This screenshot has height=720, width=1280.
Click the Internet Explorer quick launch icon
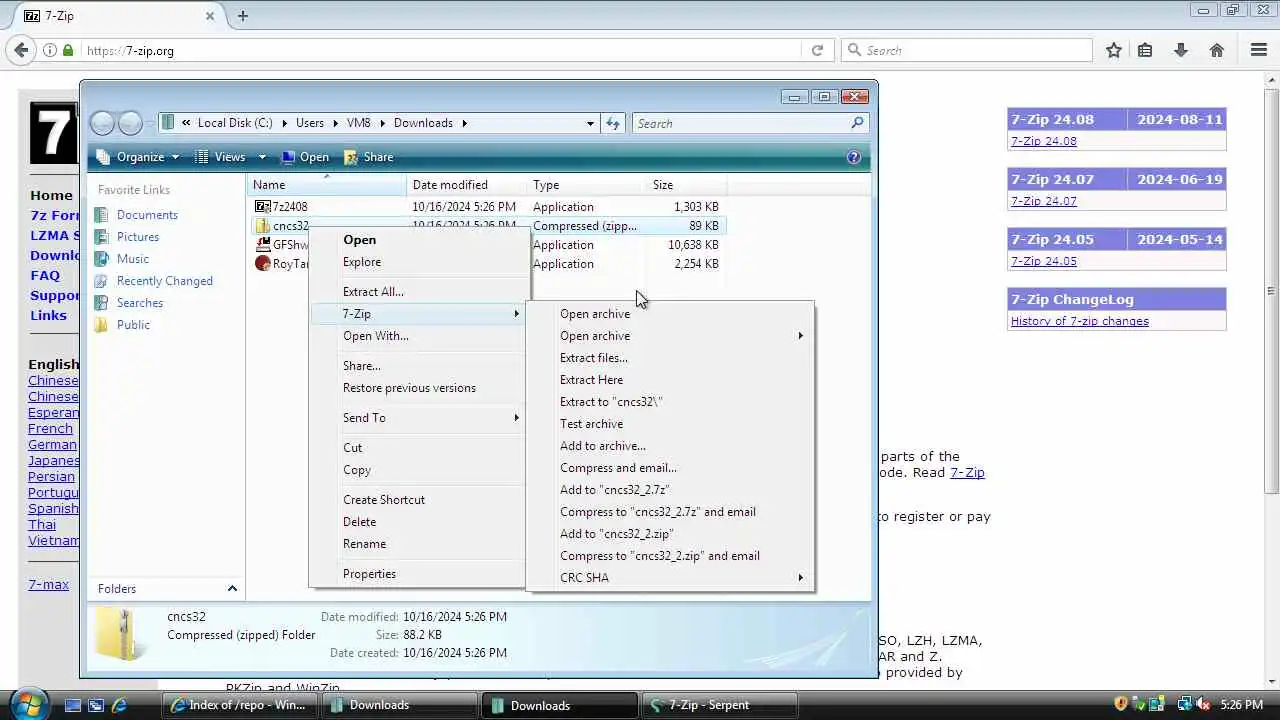click(119, 705)
